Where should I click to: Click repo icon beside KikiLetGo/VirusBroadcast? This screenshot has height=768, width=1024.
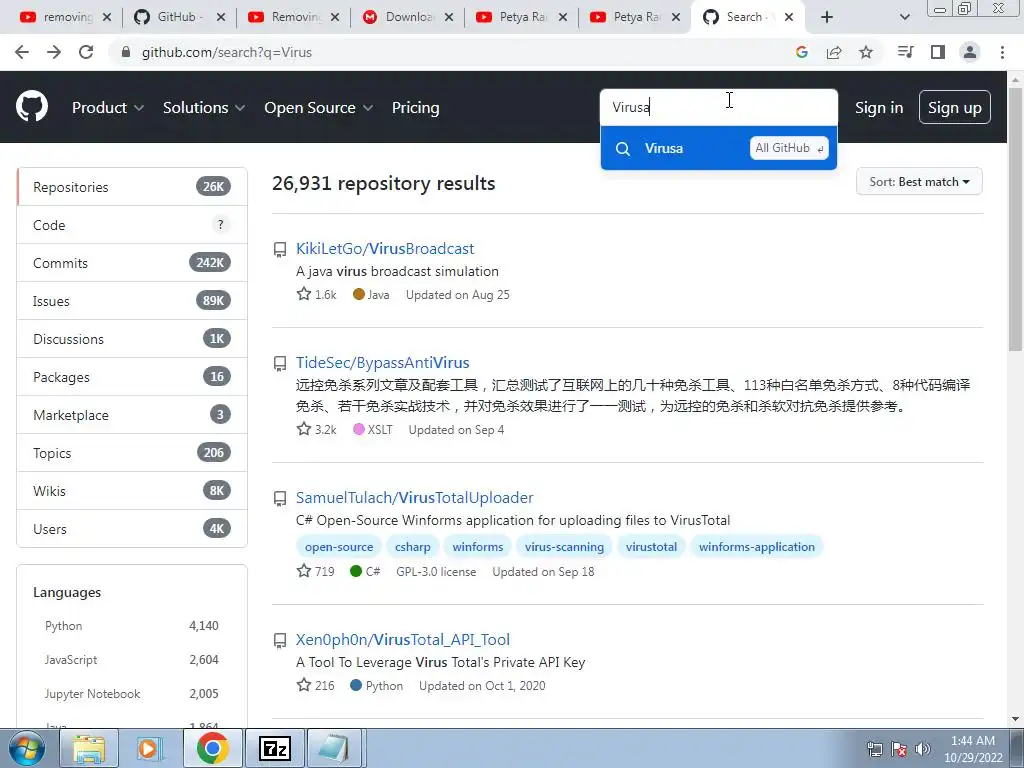[x=280, y=249]
